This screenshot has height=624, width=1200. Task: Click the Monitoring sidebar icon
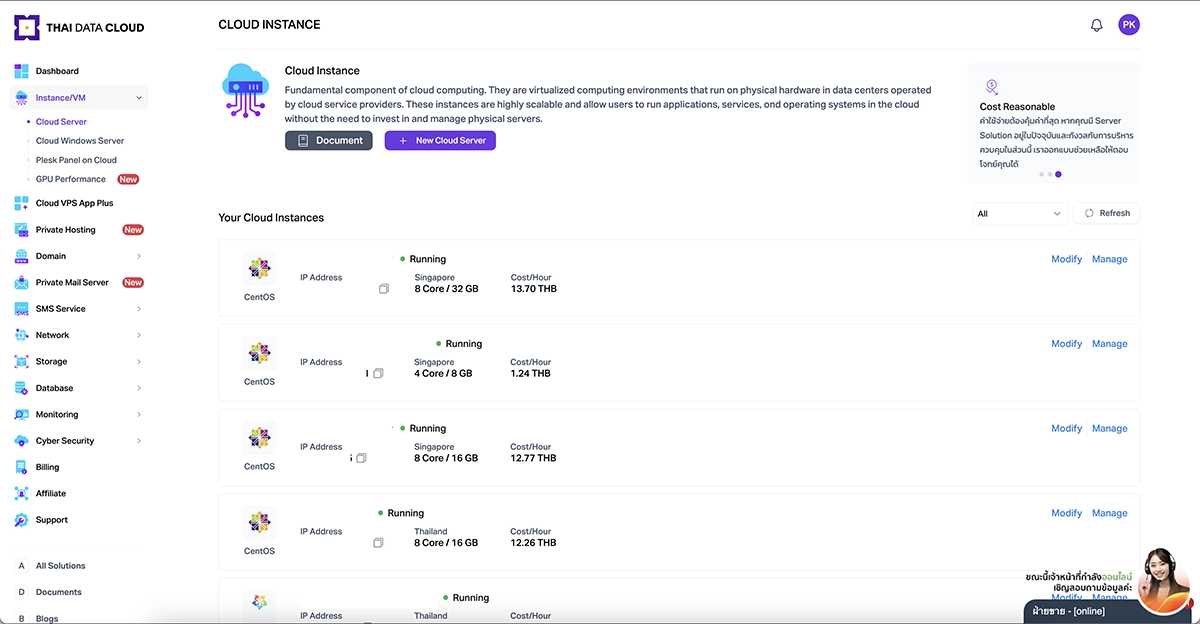(x=21, y=414)
